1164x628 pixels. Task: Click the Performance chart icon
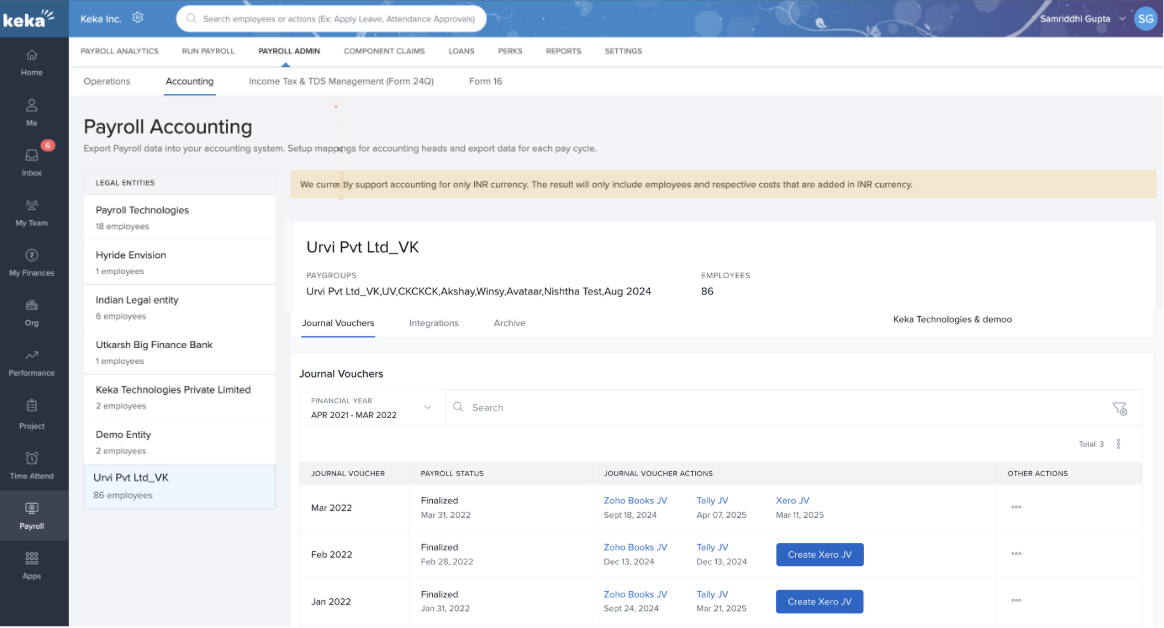pos(32,356)
